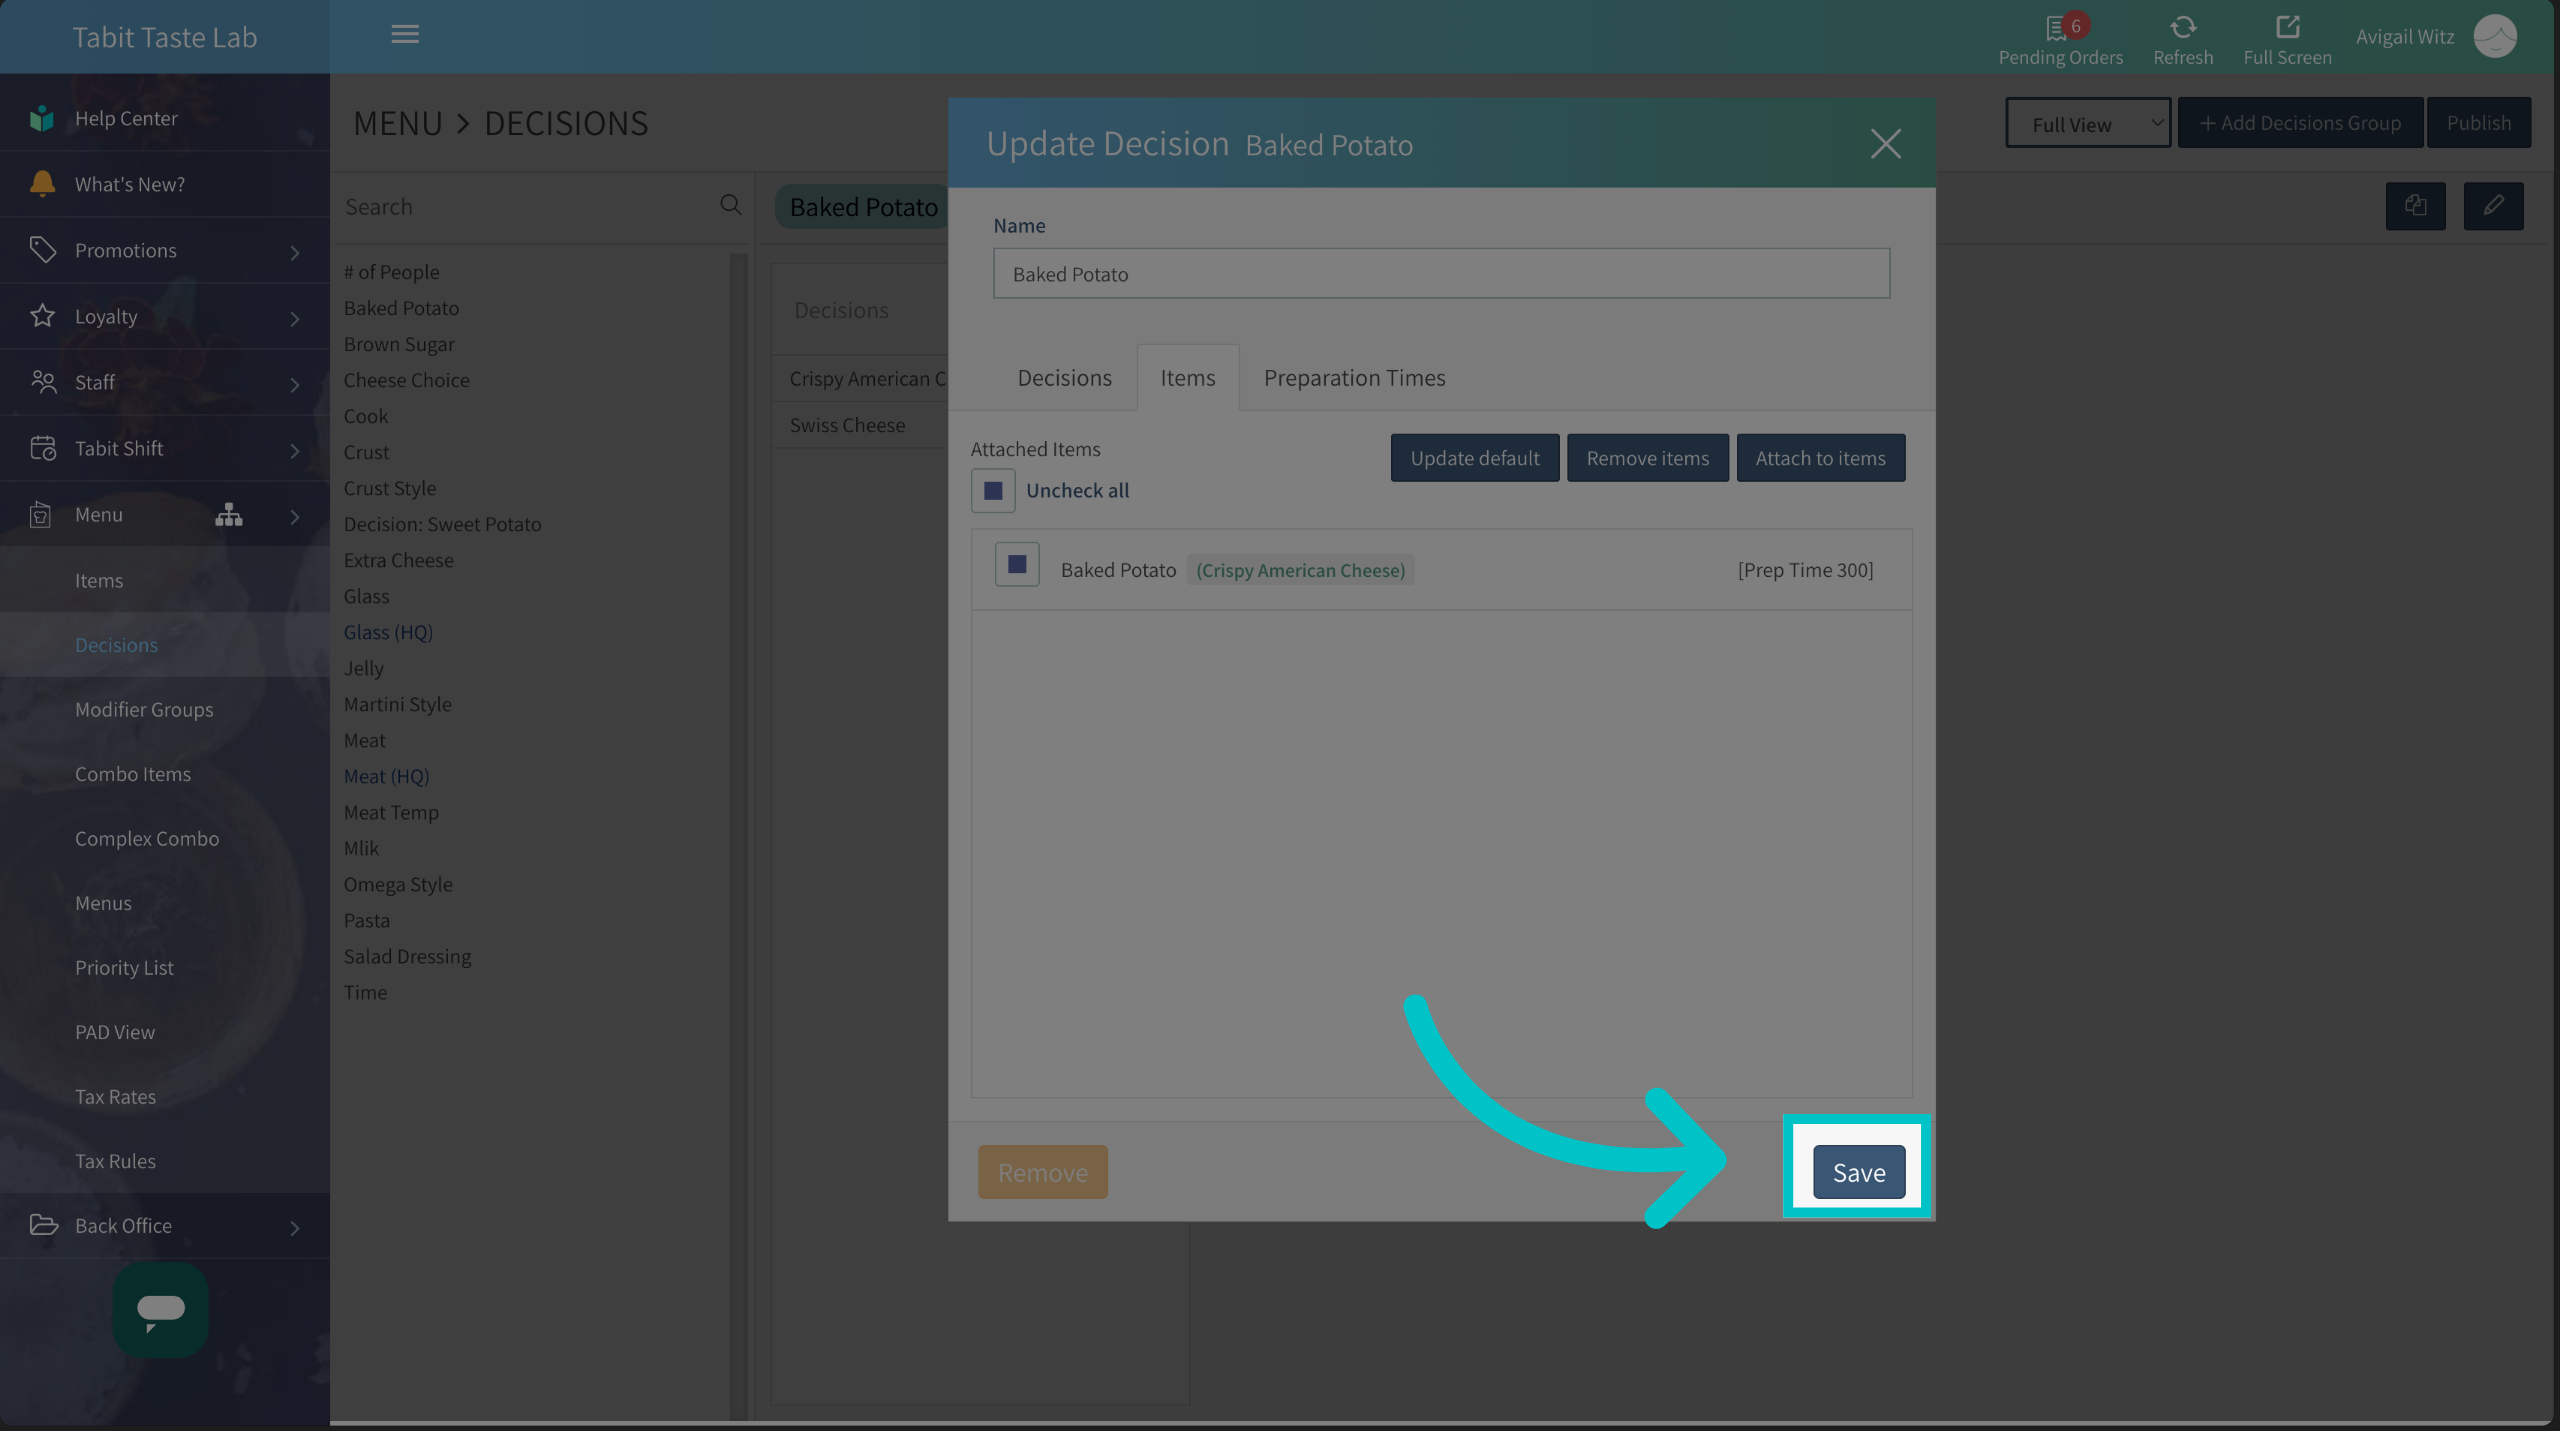Click the search magnifier icon
Screen dimensions: 2560x1431
pyautogui.click(x=731, y=205)
